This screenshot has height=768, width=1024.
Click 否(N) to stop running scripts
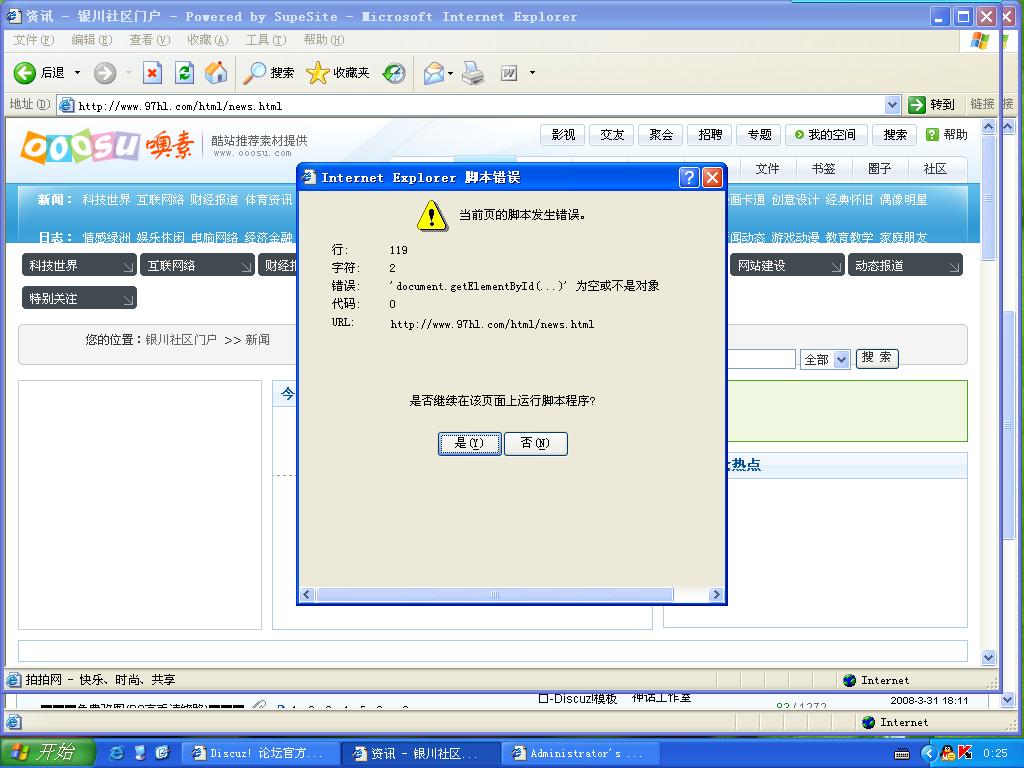(x=536, y=443)
